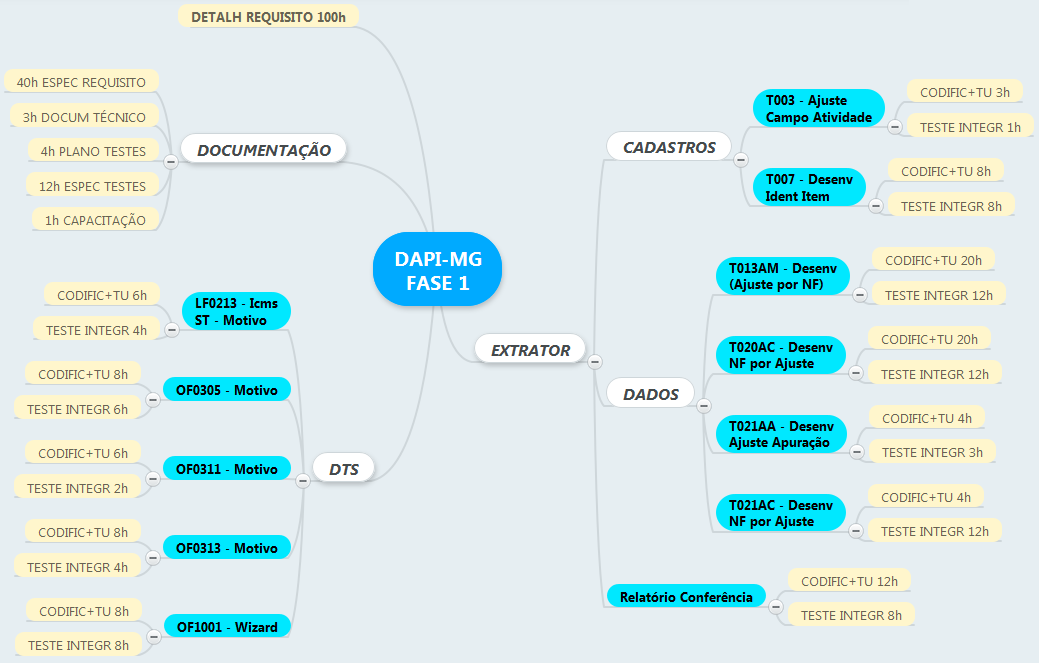Viewport: 1039px width, 663px height.
Task: Select CODIFIC+TU 4h under T021AA
Action: (x=926, y=418)
